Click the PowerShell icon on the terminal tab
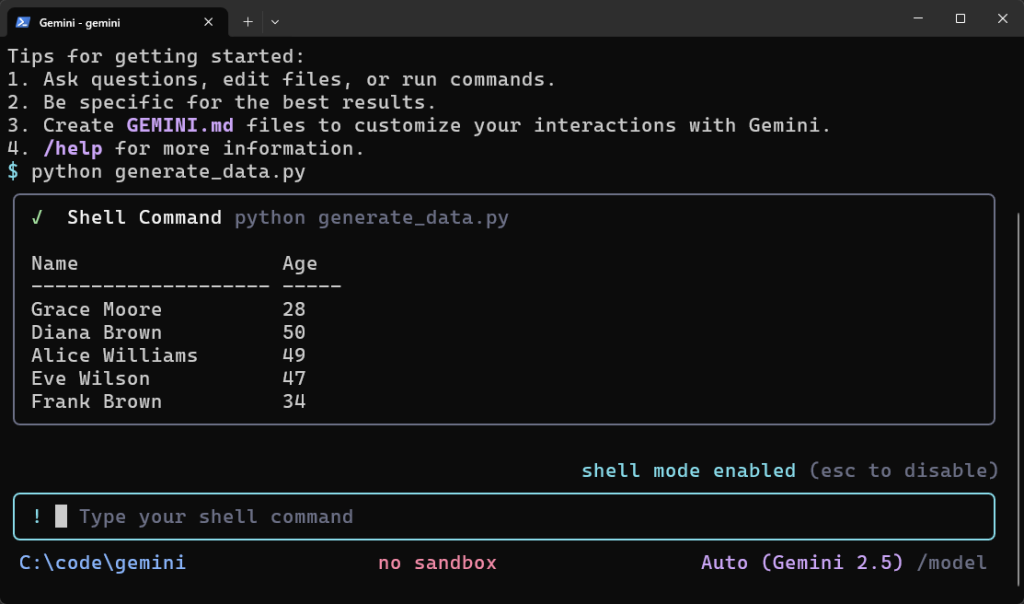 point(23,21)
